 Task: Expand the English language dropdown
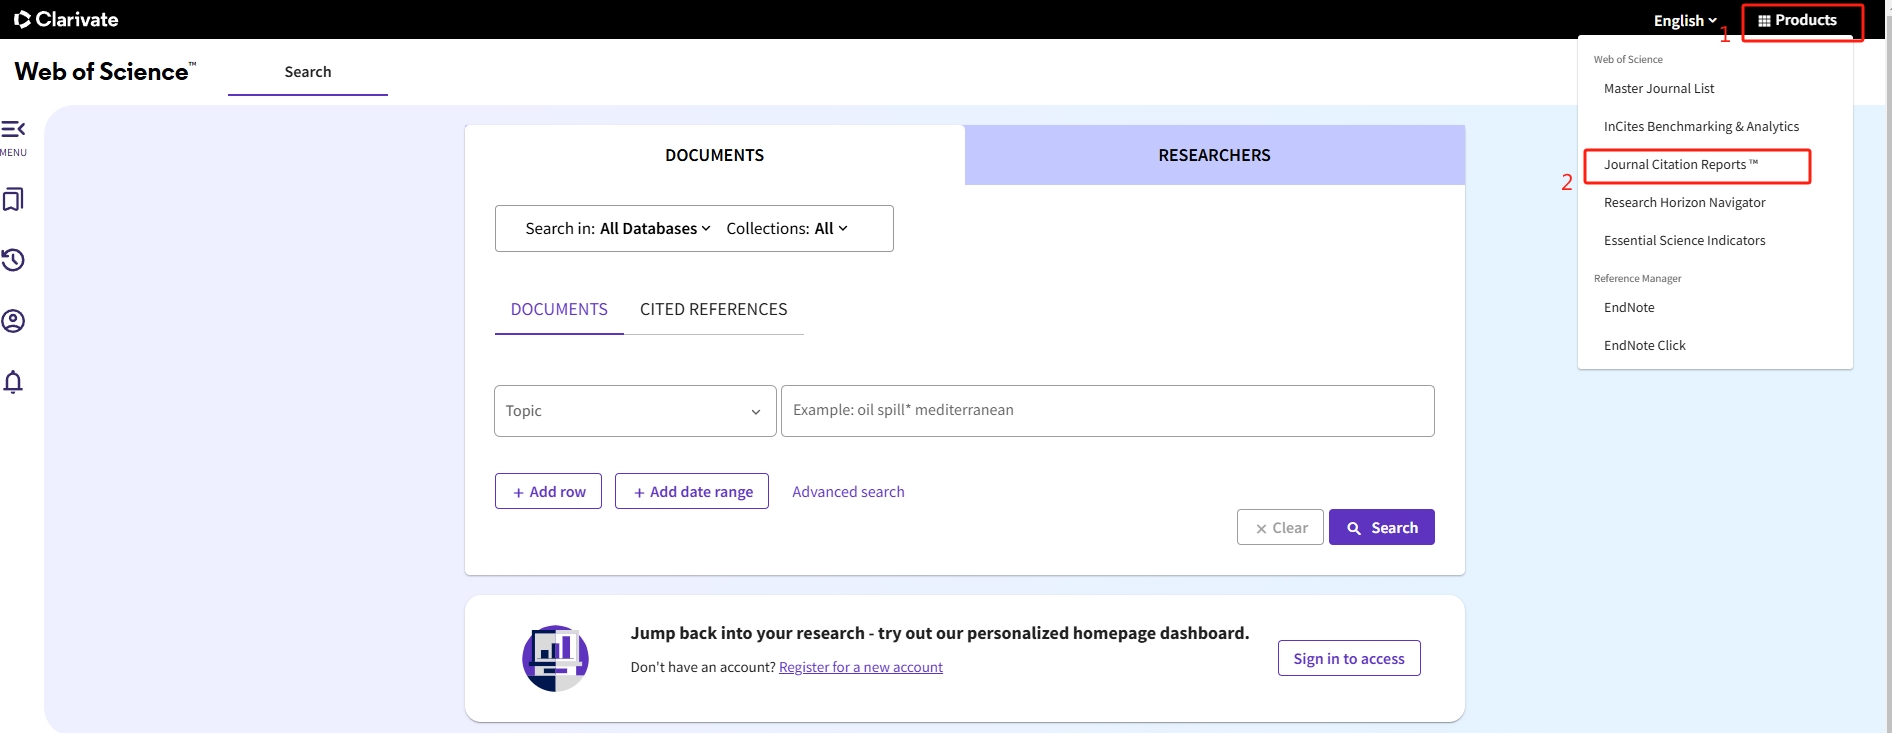point(1685,20)
